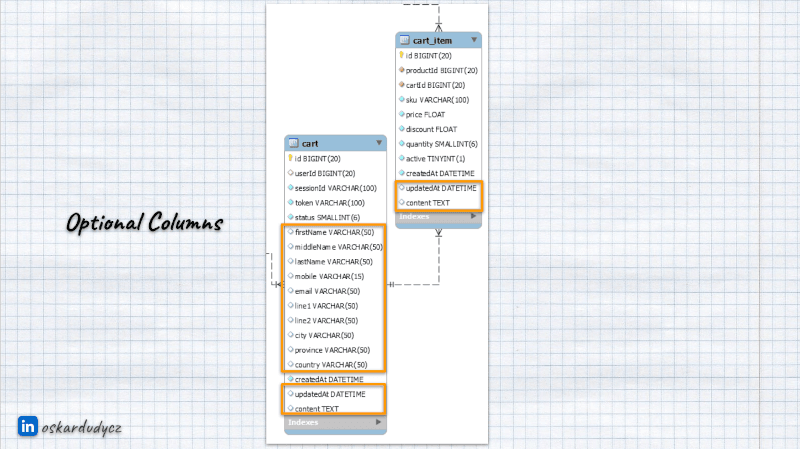Viewport: 800px width, 449px height.
Task: Click the empty diamond icon beside email
Action: click(291, 291)
